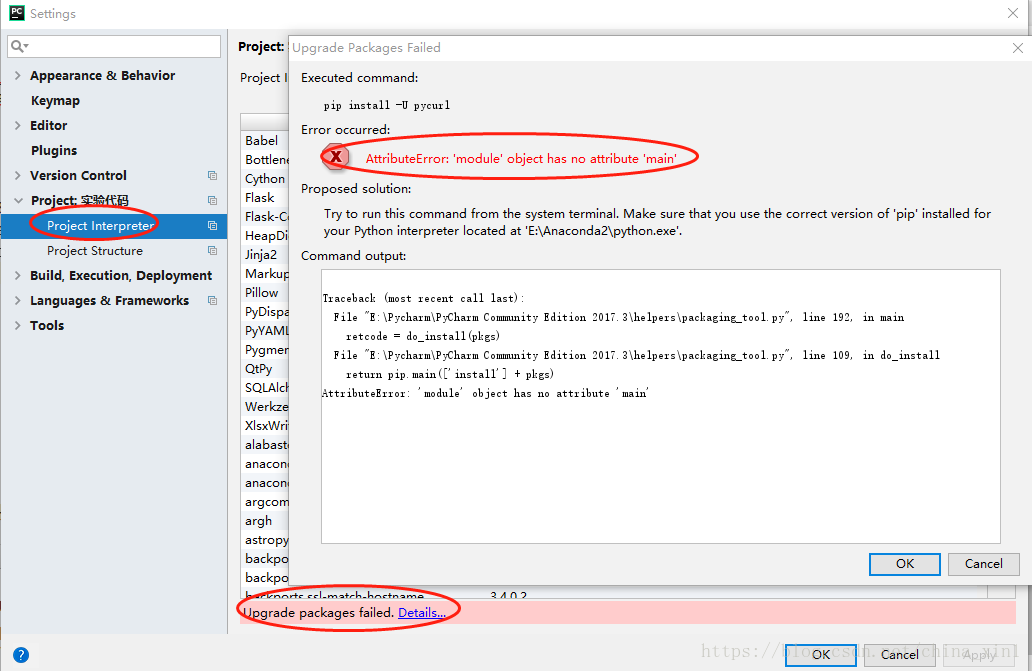Select Appearance & Behavior label
The height and width of the screenshot is (671, 1032).
[x=103, y=76]
